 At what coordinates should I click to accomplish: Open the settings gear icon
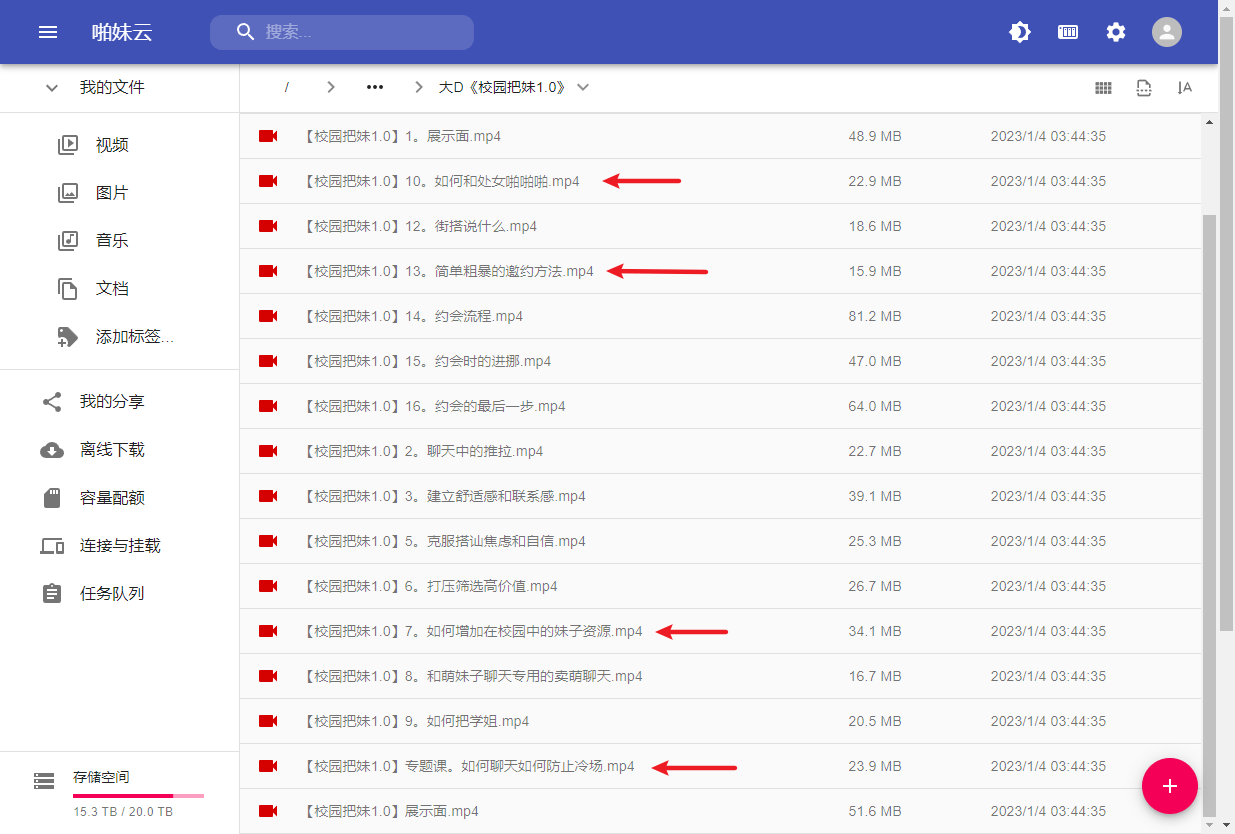point(1116,32)
